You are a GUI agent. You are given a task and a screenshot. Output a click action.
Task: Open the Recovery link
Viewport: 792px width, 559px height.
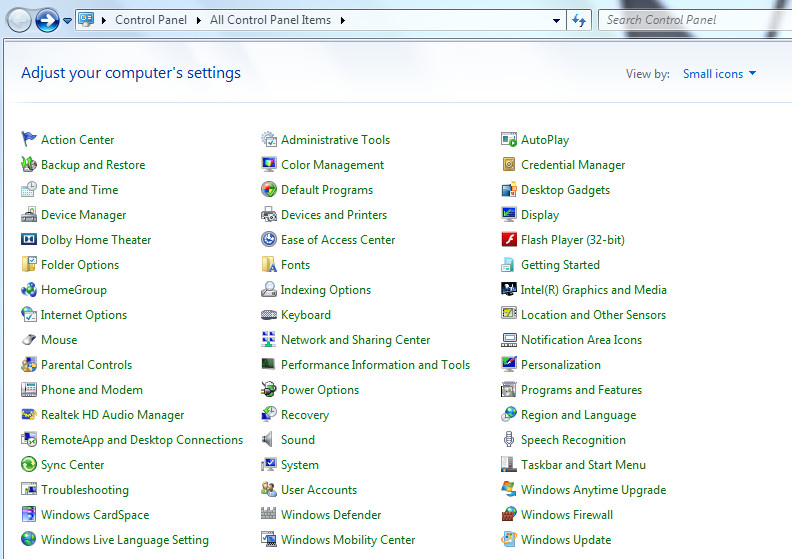pyautogui.click(x=305, y=415)
